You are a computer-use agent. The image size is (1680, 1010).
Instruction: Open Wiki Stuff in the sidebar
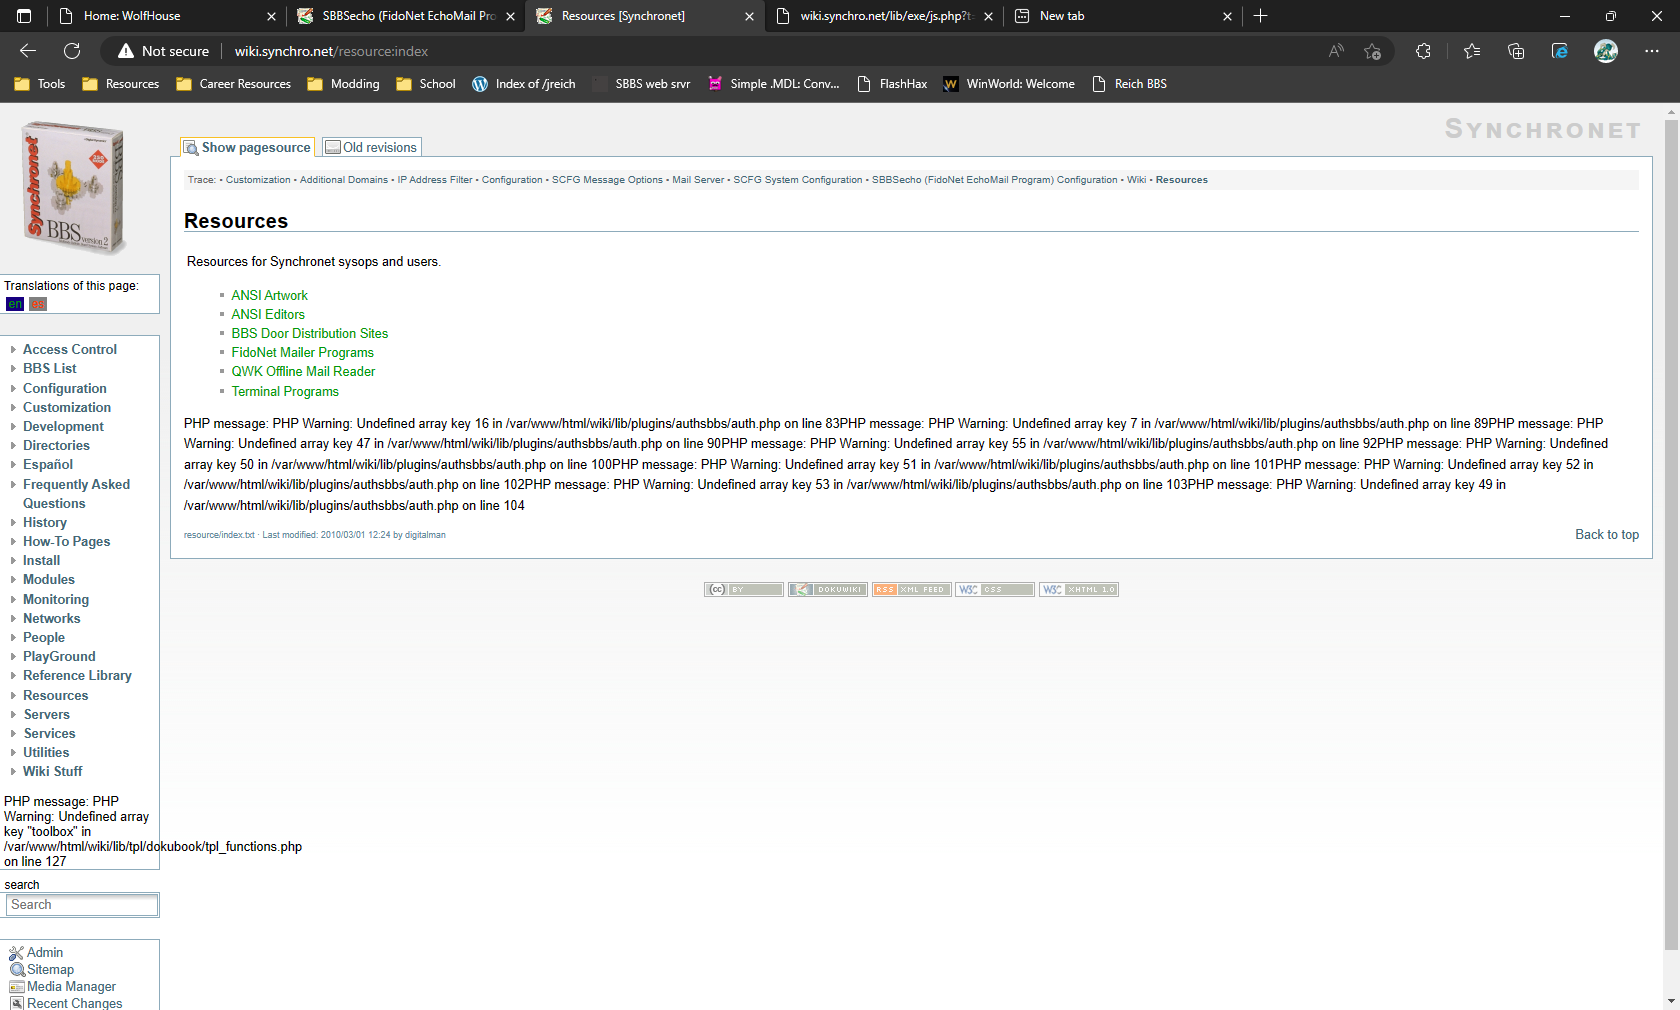point(53,771)
